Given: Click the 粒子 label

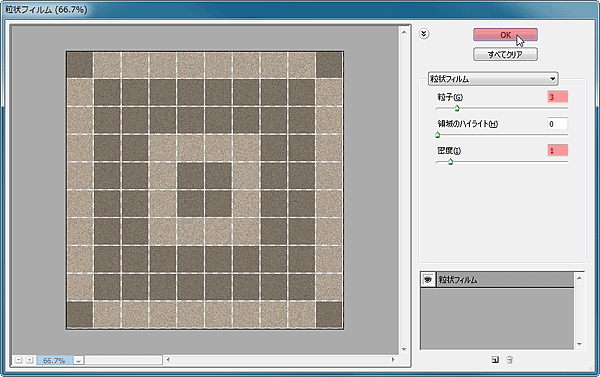Looking at the screenshot, I should 450,97.
